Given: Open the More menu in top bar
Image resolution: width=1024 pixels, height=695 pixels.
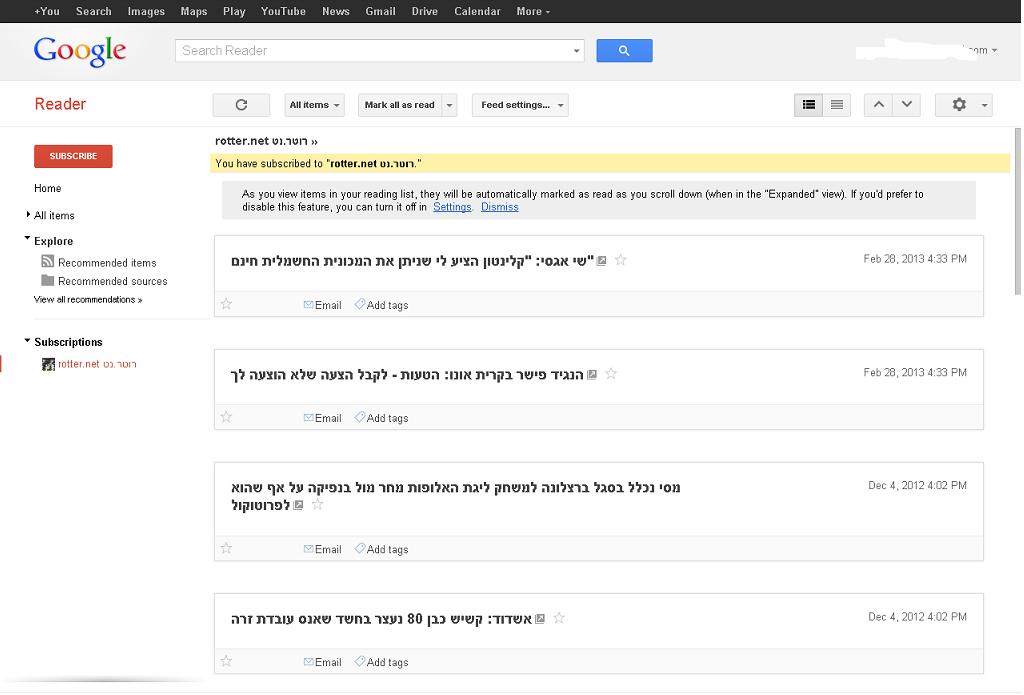Looking at the screenshot, I should (533, 11).
